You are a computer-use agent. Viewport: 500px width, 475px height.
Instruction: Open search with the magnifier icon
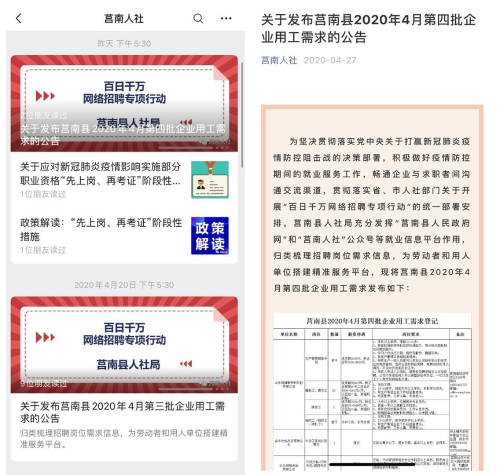click(x=198, y=18)
